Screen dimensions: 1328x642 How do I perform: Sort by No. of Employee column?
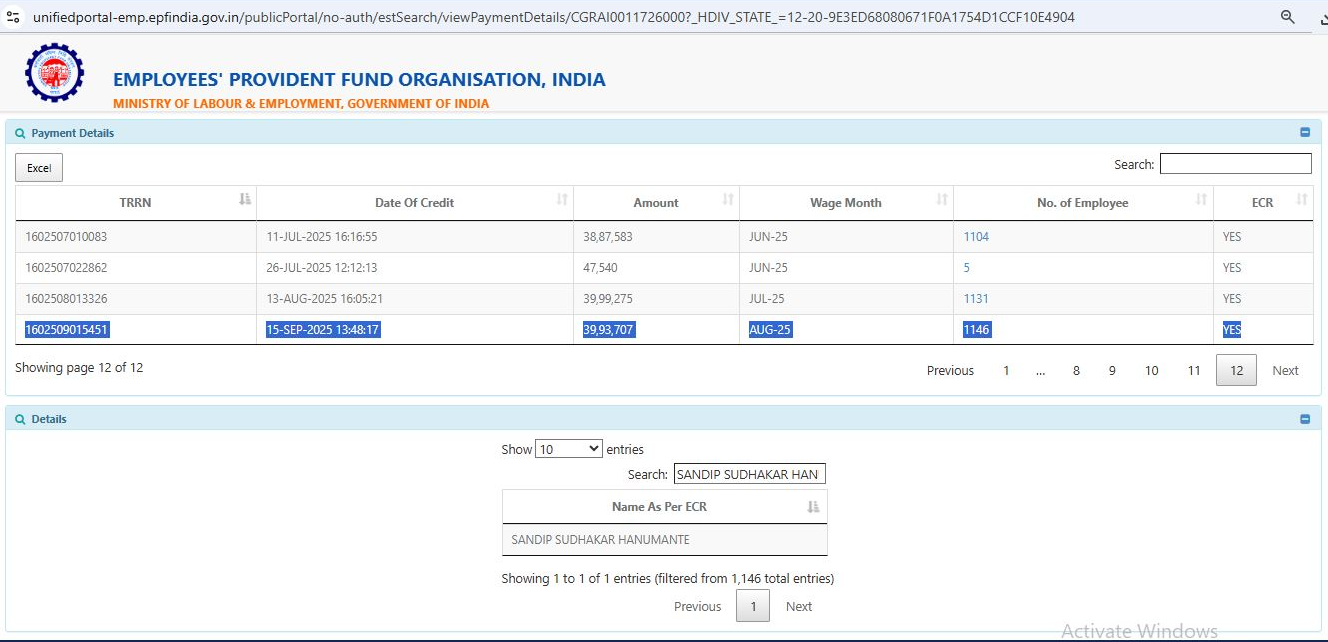(1082, 202)
